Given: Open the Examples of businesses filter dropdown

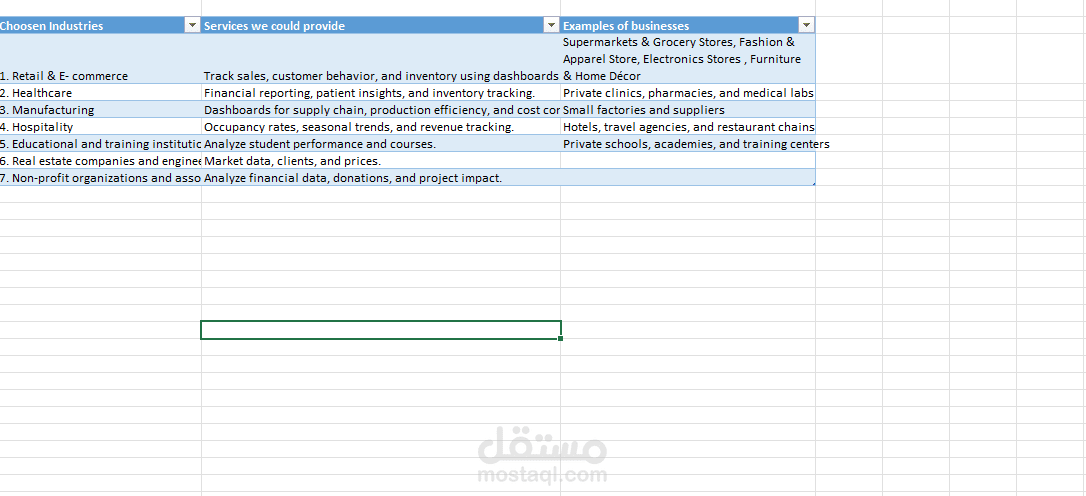Looking at the screenshot, I should click(806, 26).
